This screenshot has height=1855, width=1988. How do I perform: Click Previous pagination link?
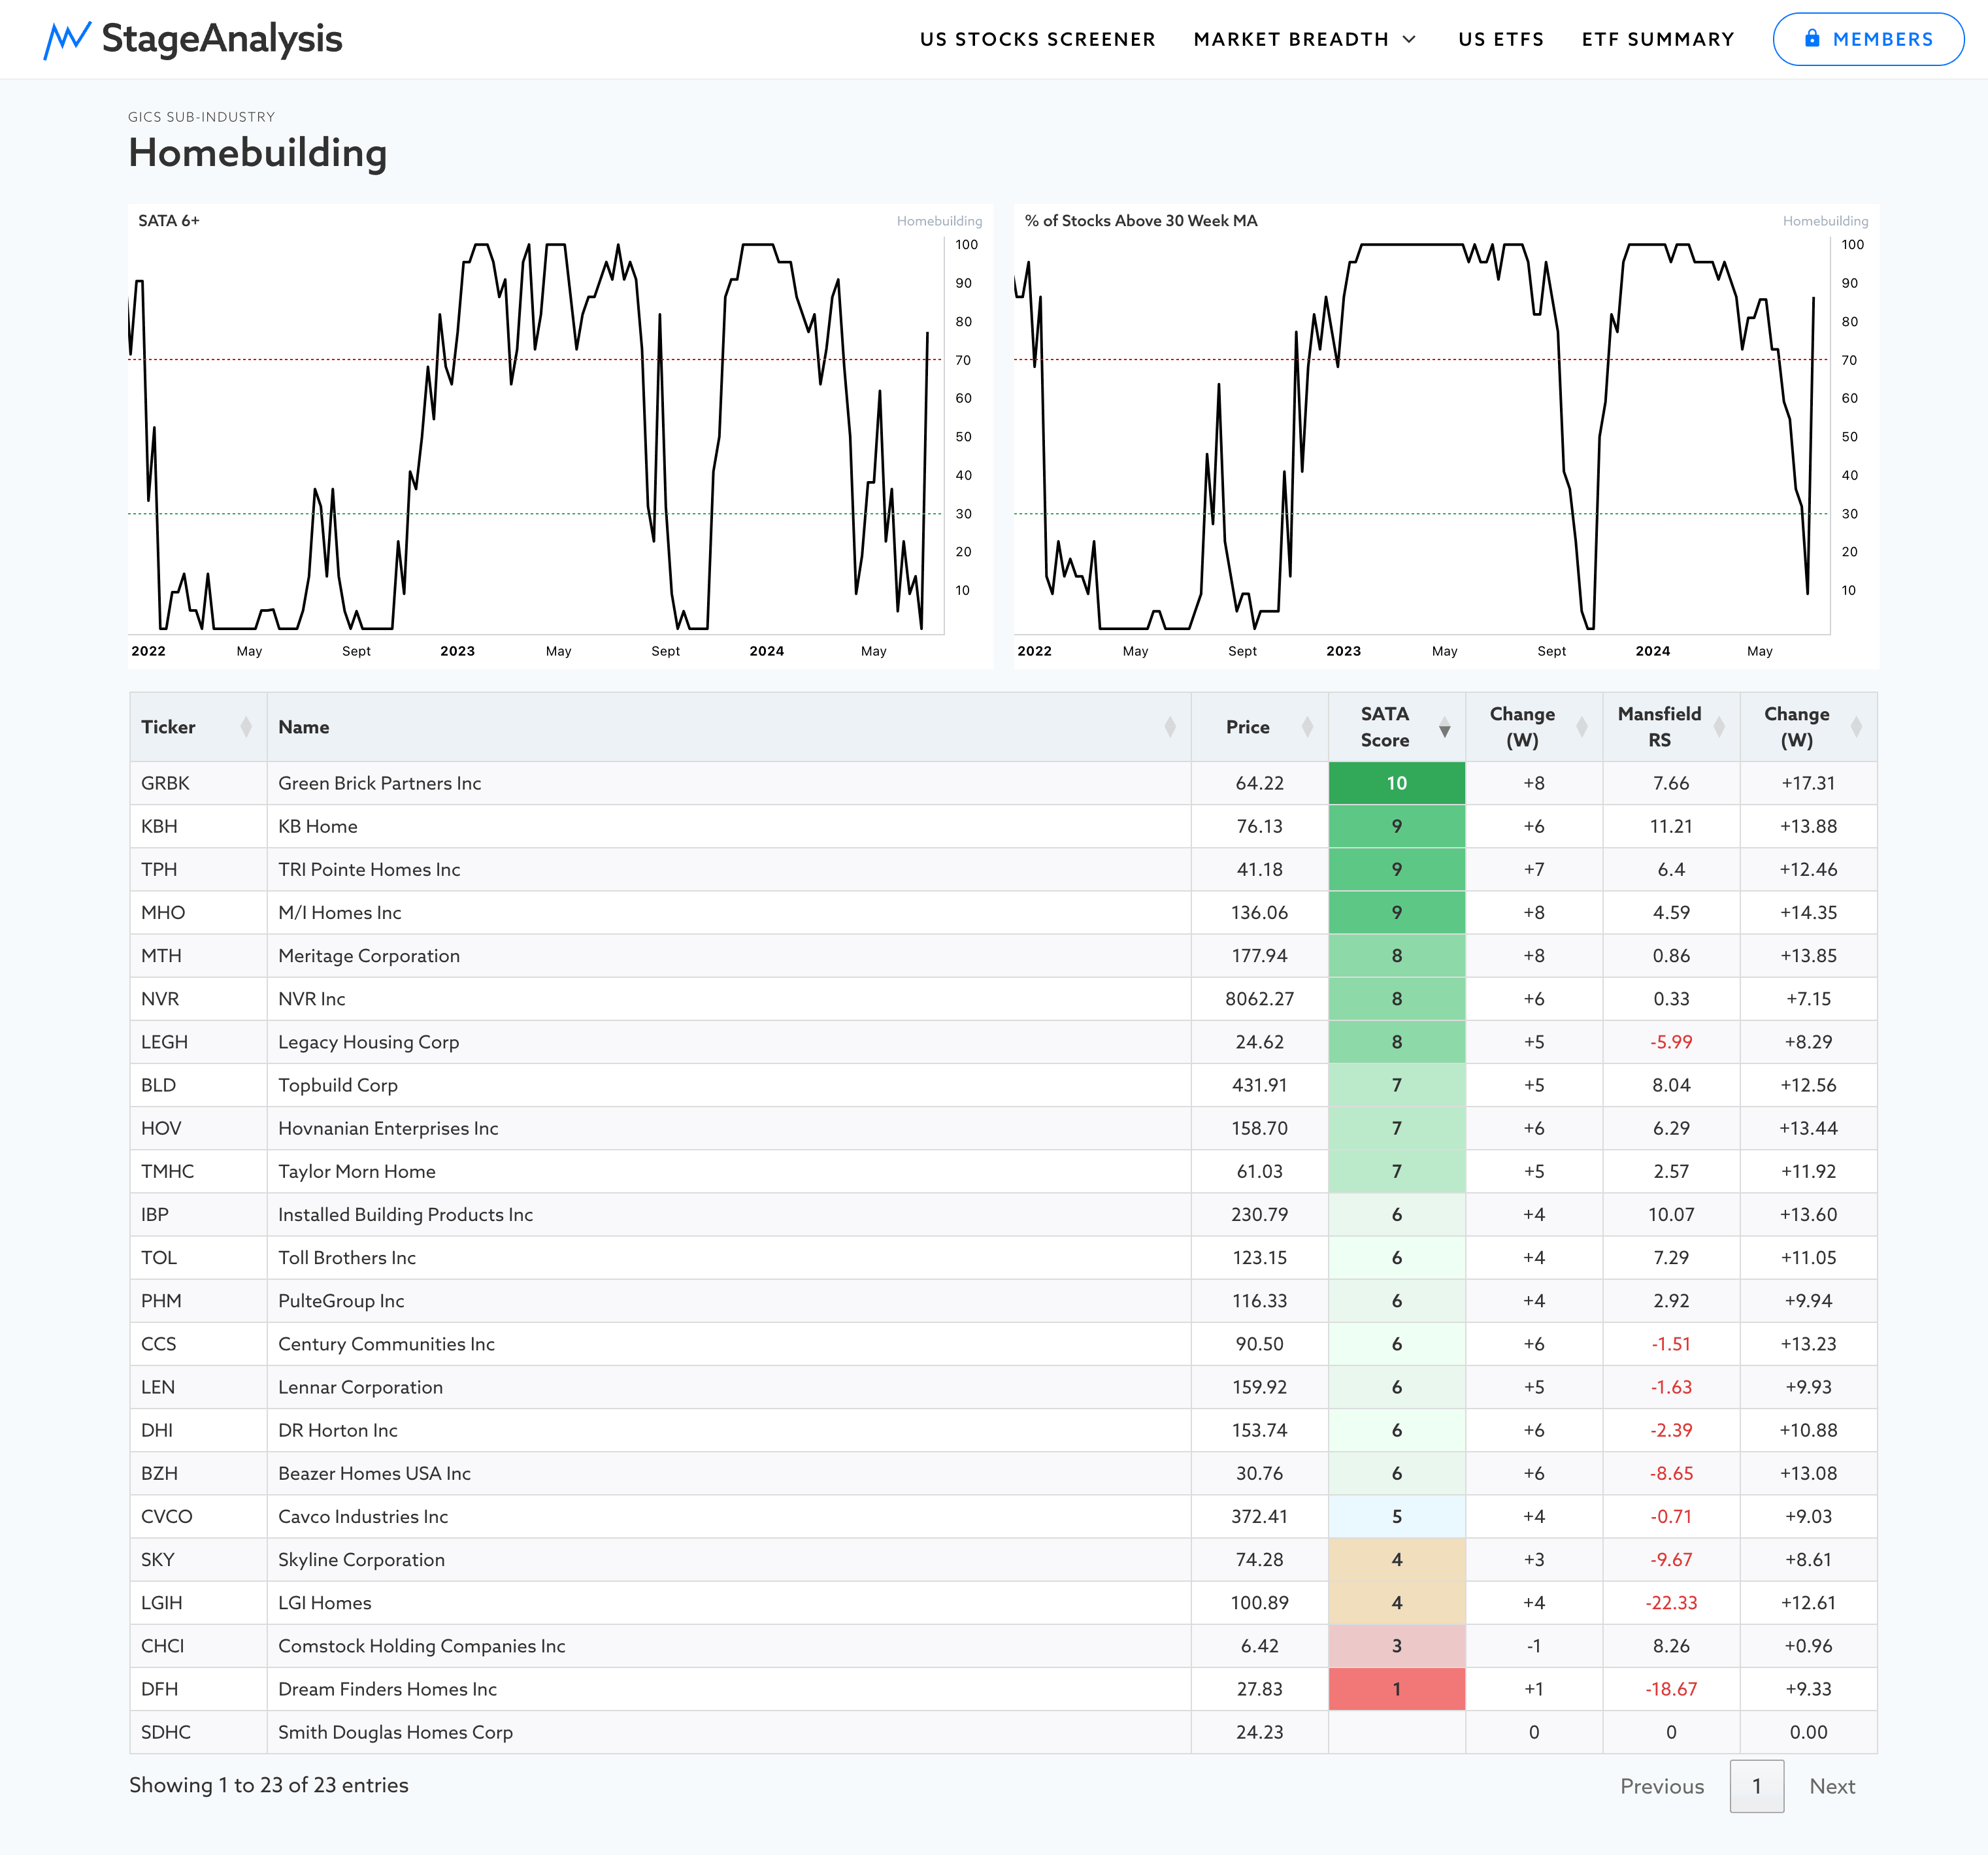(1662, 1786)
